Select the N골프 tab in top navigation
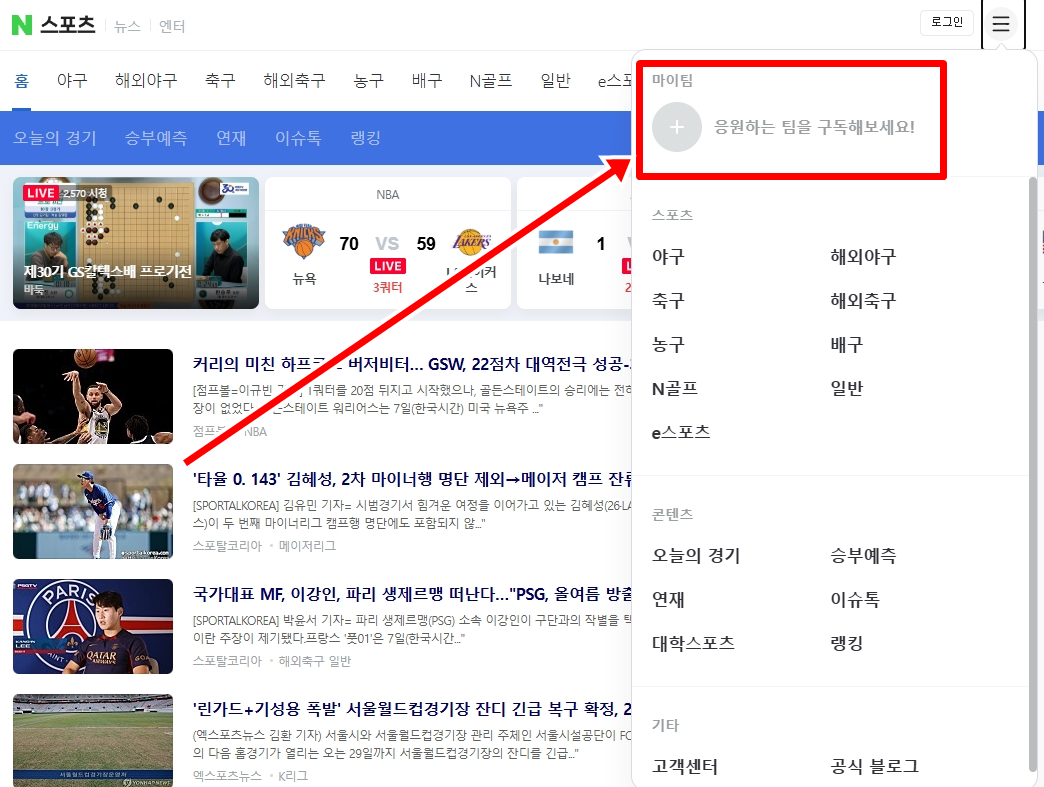Screen dimensions: 1044x787 click(491, 81)
